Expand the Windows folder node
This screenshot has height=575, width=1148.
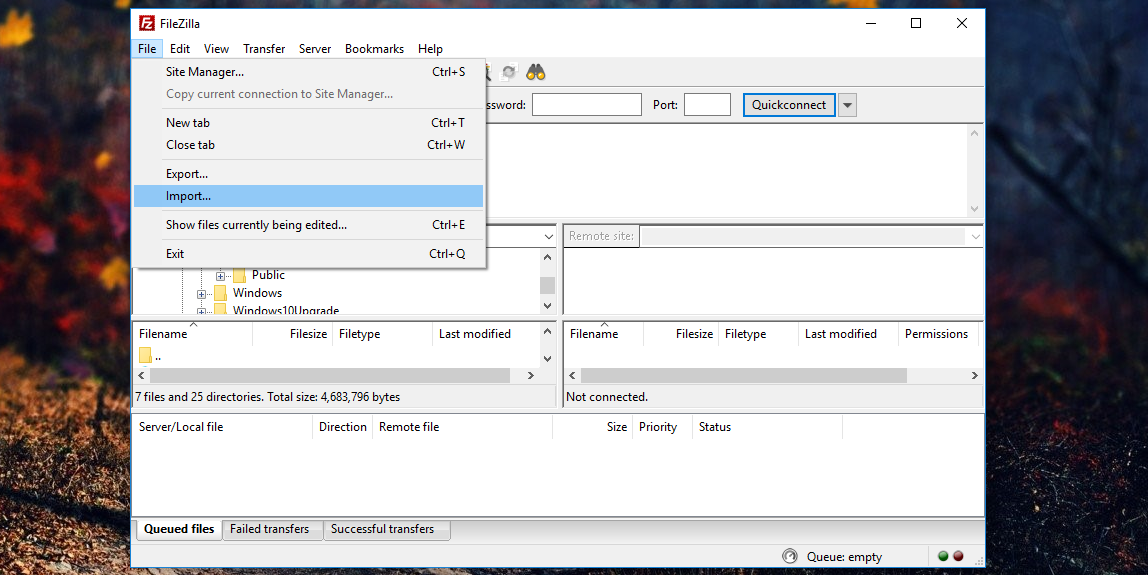click(201, 294)
